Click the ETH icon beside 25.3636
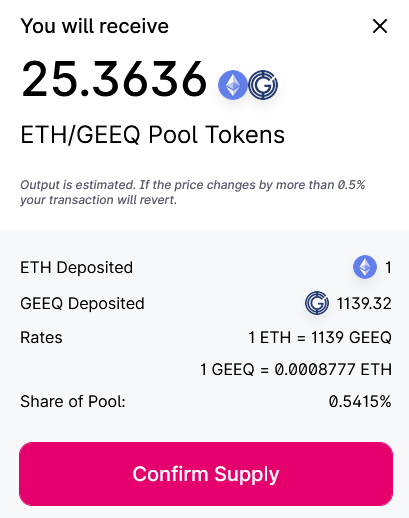The height and width of the screenshot is (518, 409). click(x=233, y=85)
